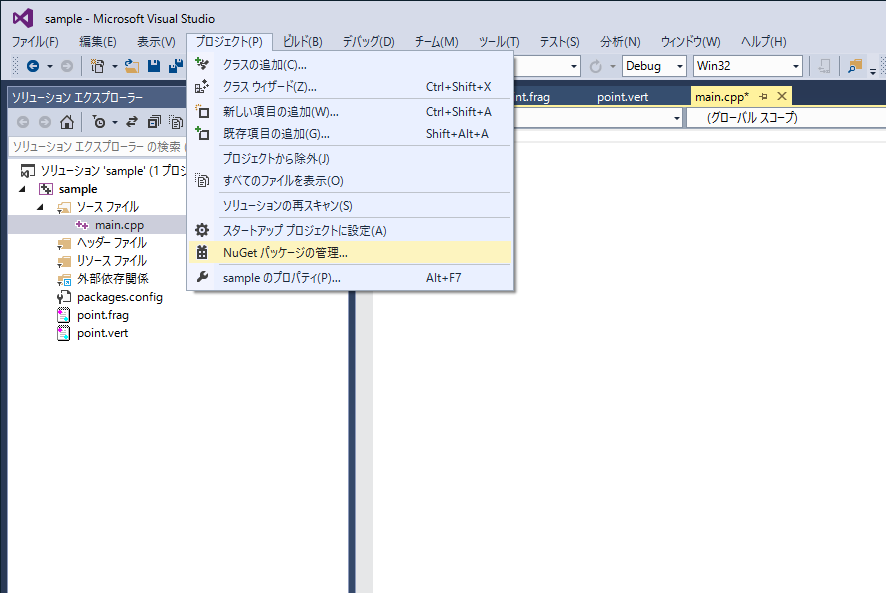
Task: Click the refresh icon beside Debug
Action: pyautogui.click(x=596, y=67)
